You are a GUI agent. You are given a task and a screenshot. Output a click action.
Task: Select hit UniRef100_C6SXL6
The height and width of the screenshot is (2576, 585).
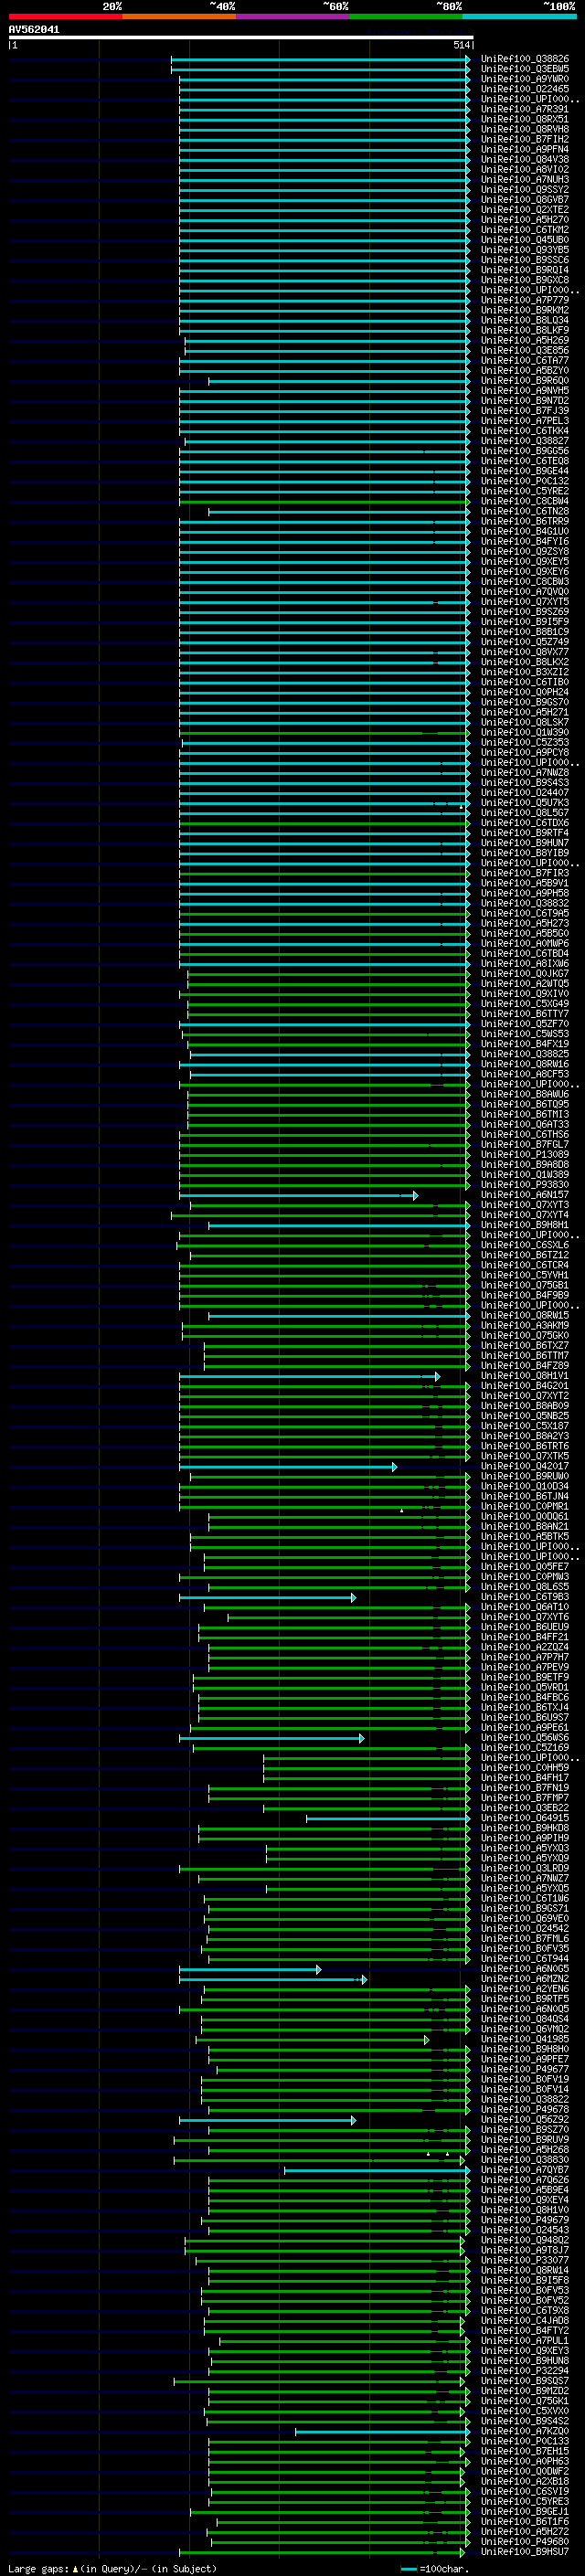pos(524,1245)
